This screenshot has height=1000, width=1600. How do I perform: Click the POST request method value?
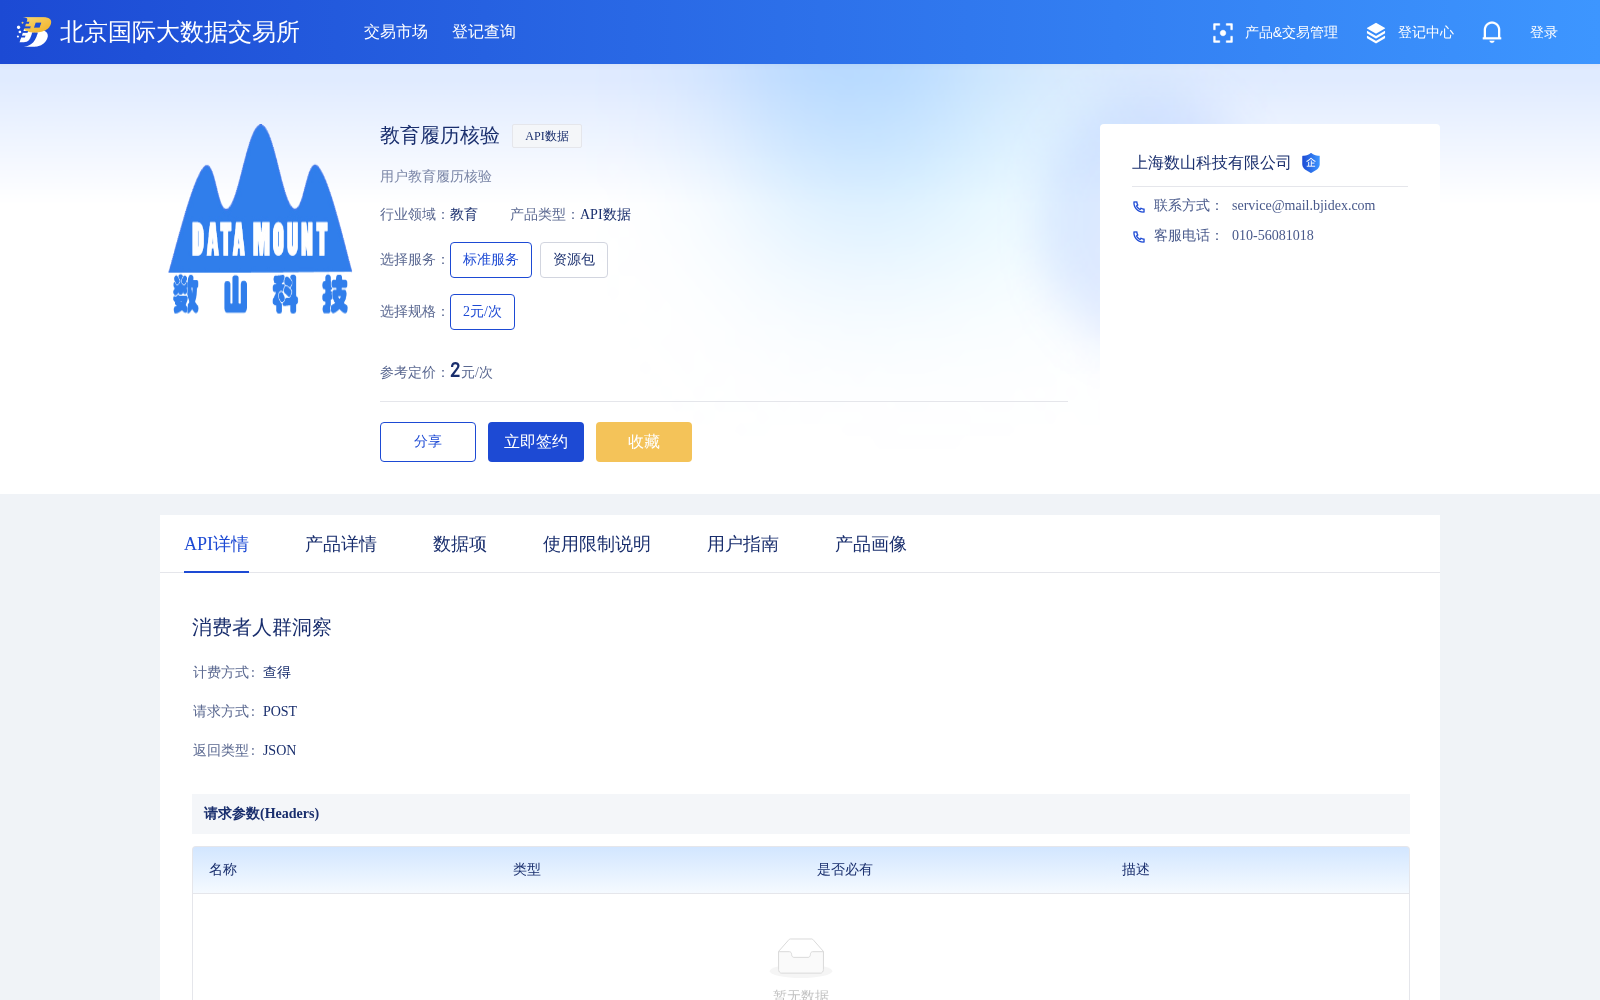click(280, 712)
